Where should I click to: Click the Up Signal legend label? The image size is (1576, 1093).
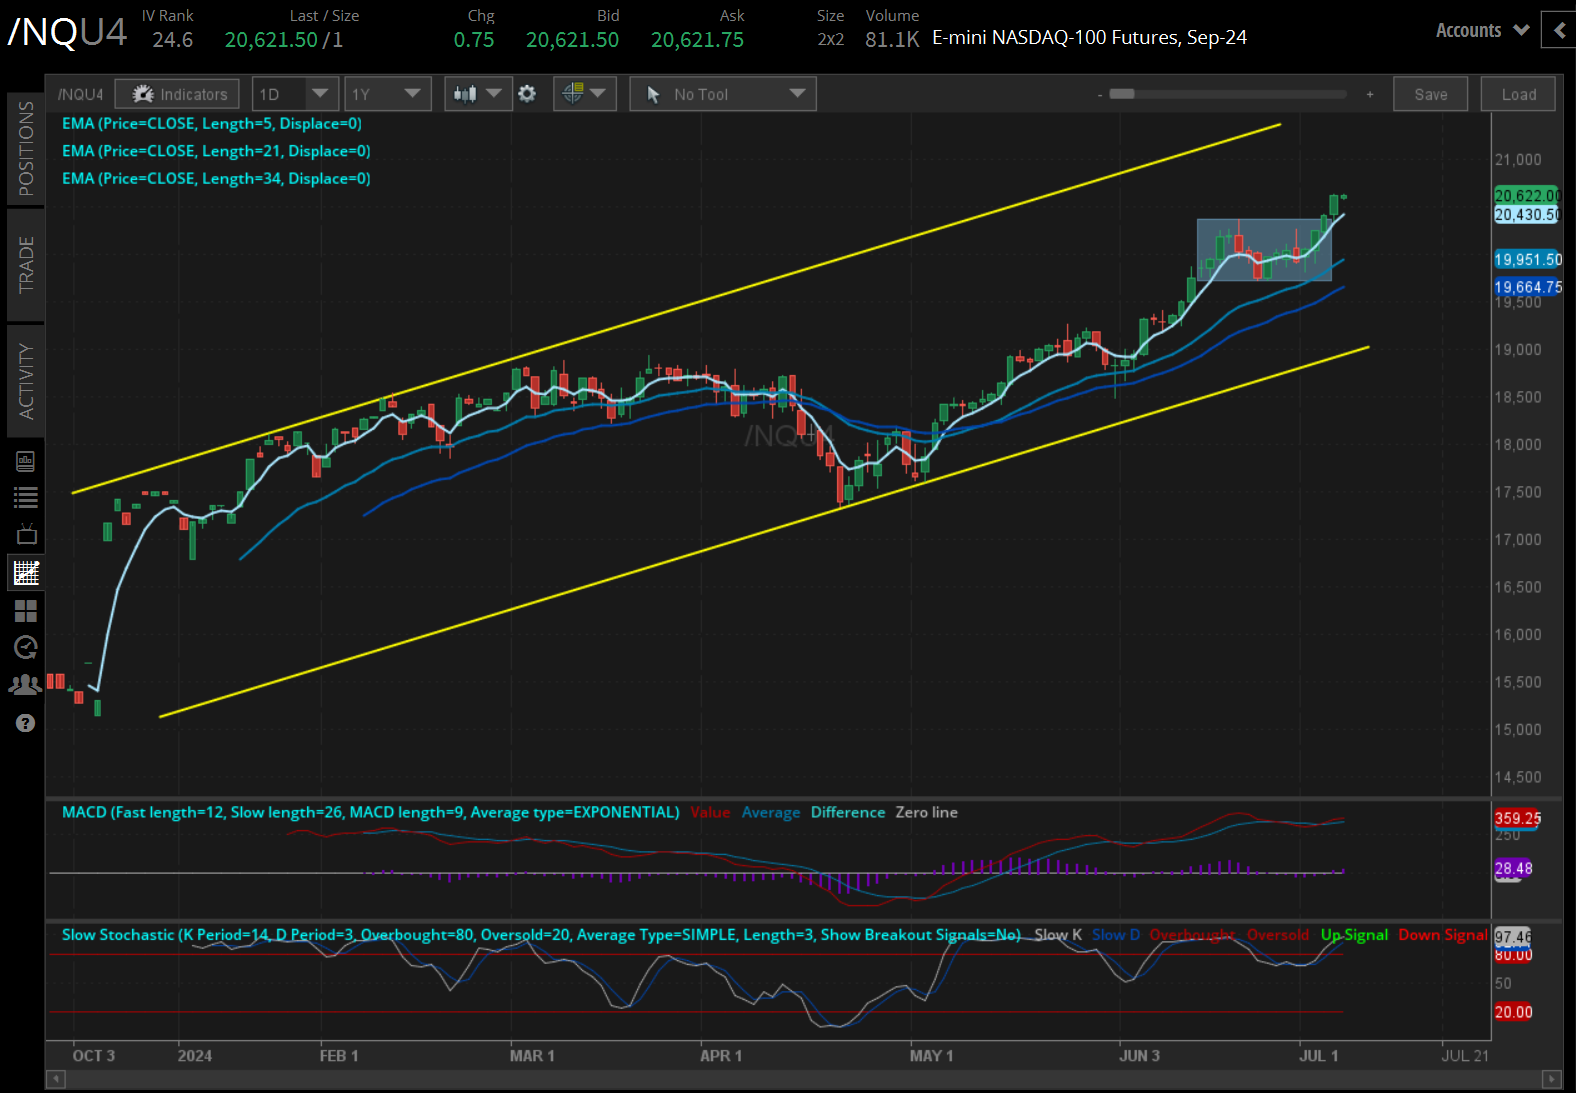pos(1354,935)
